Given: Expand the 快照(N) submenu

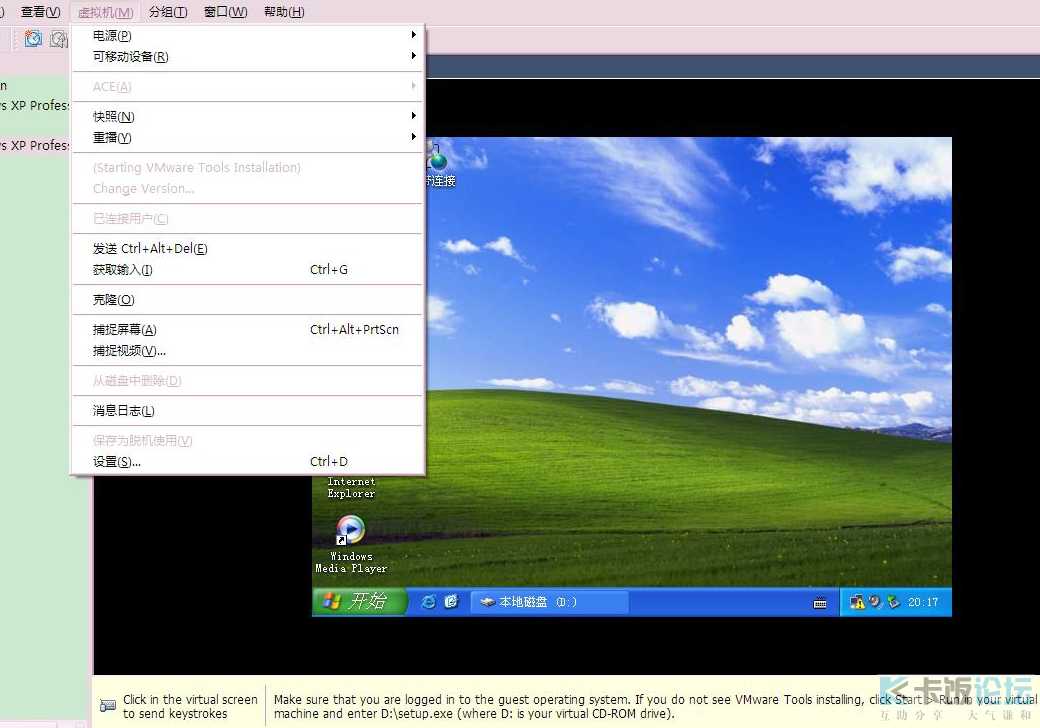Looking at the screenshot, I should 247,116.
